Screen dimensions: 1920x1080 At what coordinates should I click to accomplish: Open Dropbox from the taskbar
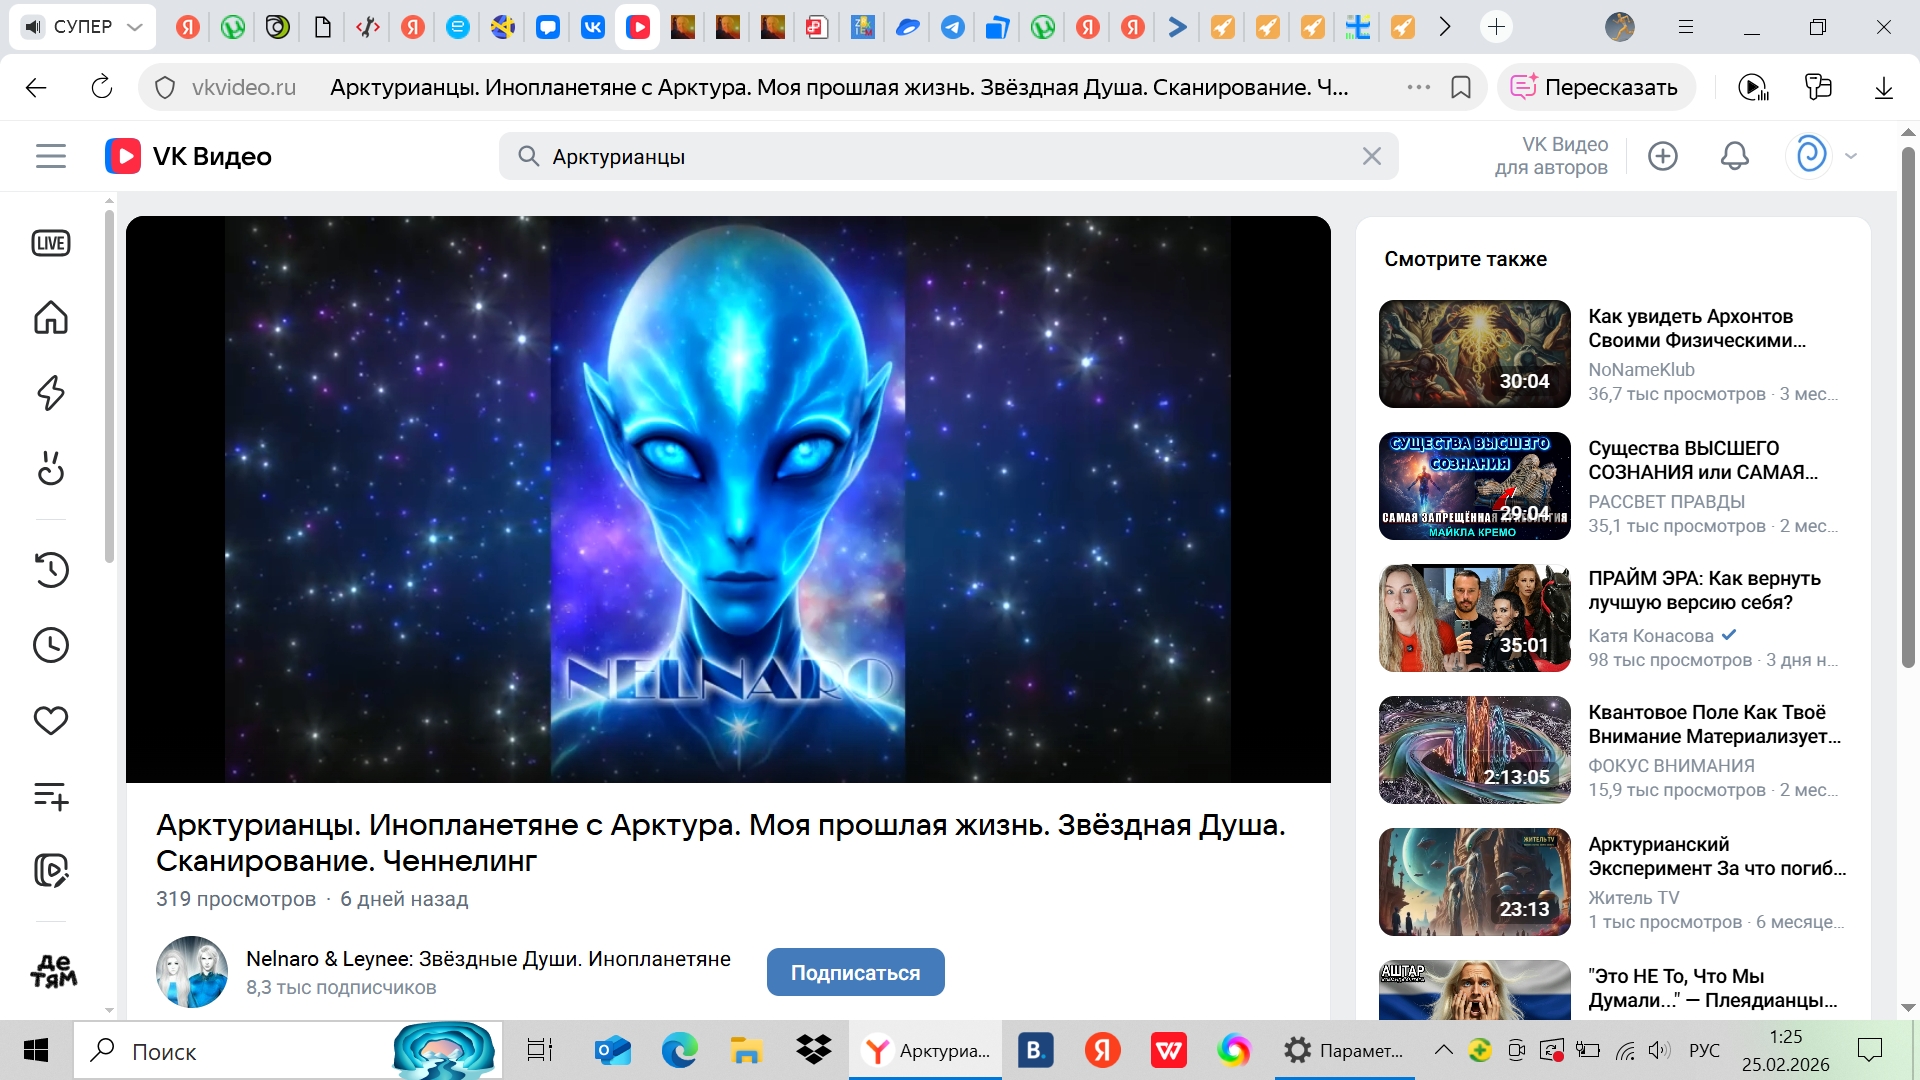(814, 1050)
